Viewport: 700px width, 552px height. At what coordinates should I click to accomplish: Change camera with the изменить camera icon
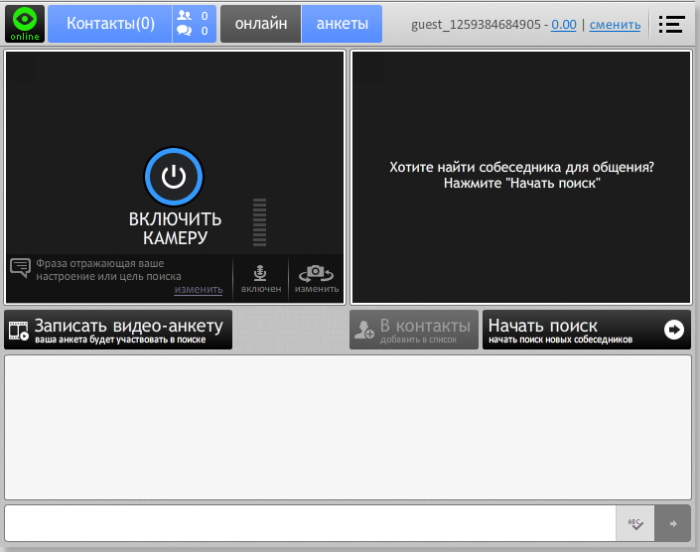pyautogui.click(x=317, y=279)
